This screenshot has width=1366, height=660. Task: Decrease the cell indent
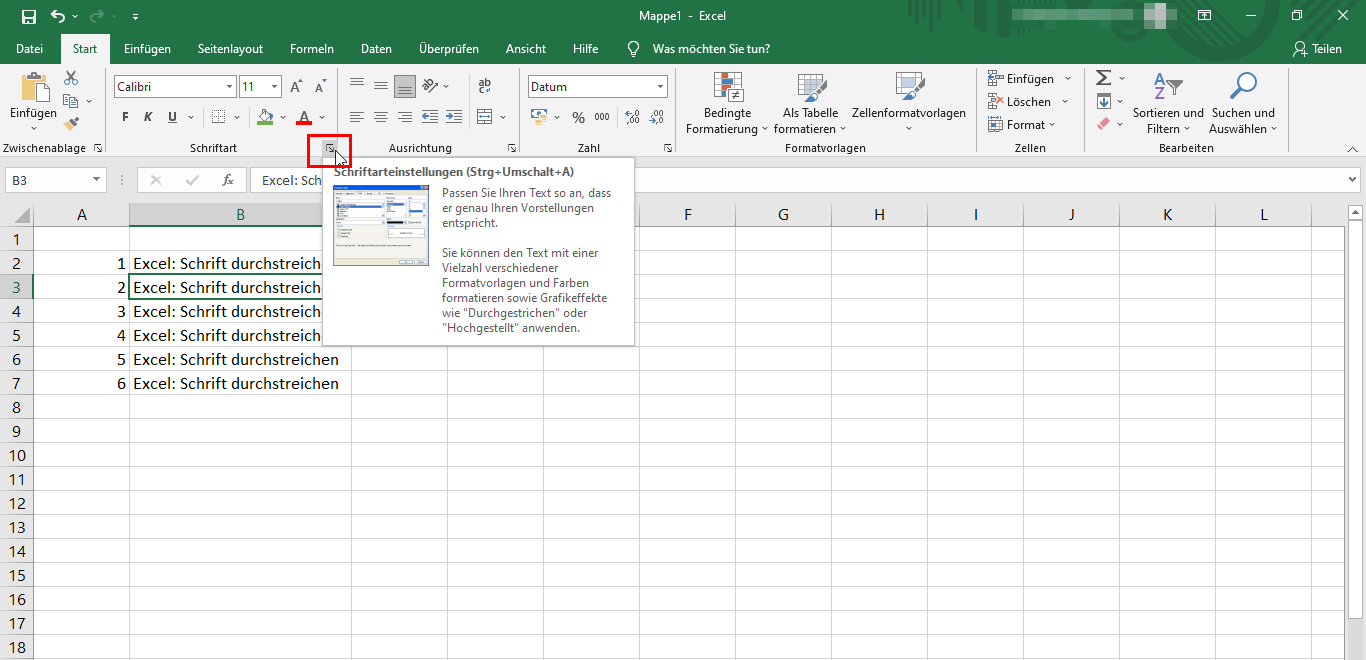click(x=430, y=117)
